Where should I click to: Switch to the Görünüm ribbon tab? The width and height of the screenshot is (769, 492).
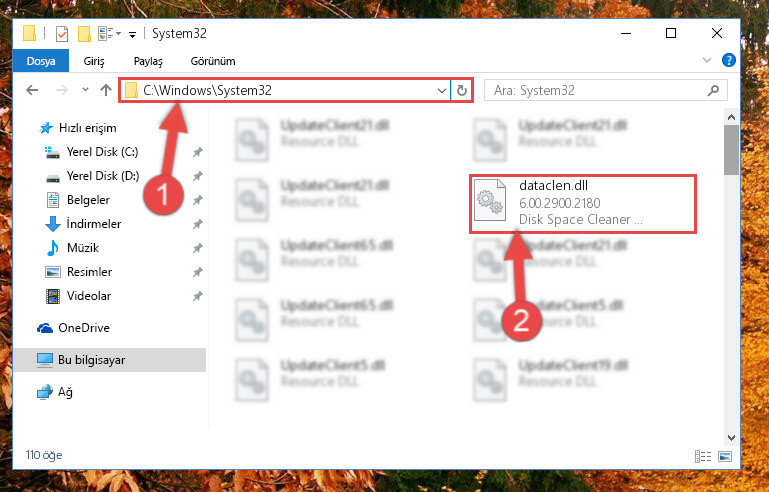(213, 61)
